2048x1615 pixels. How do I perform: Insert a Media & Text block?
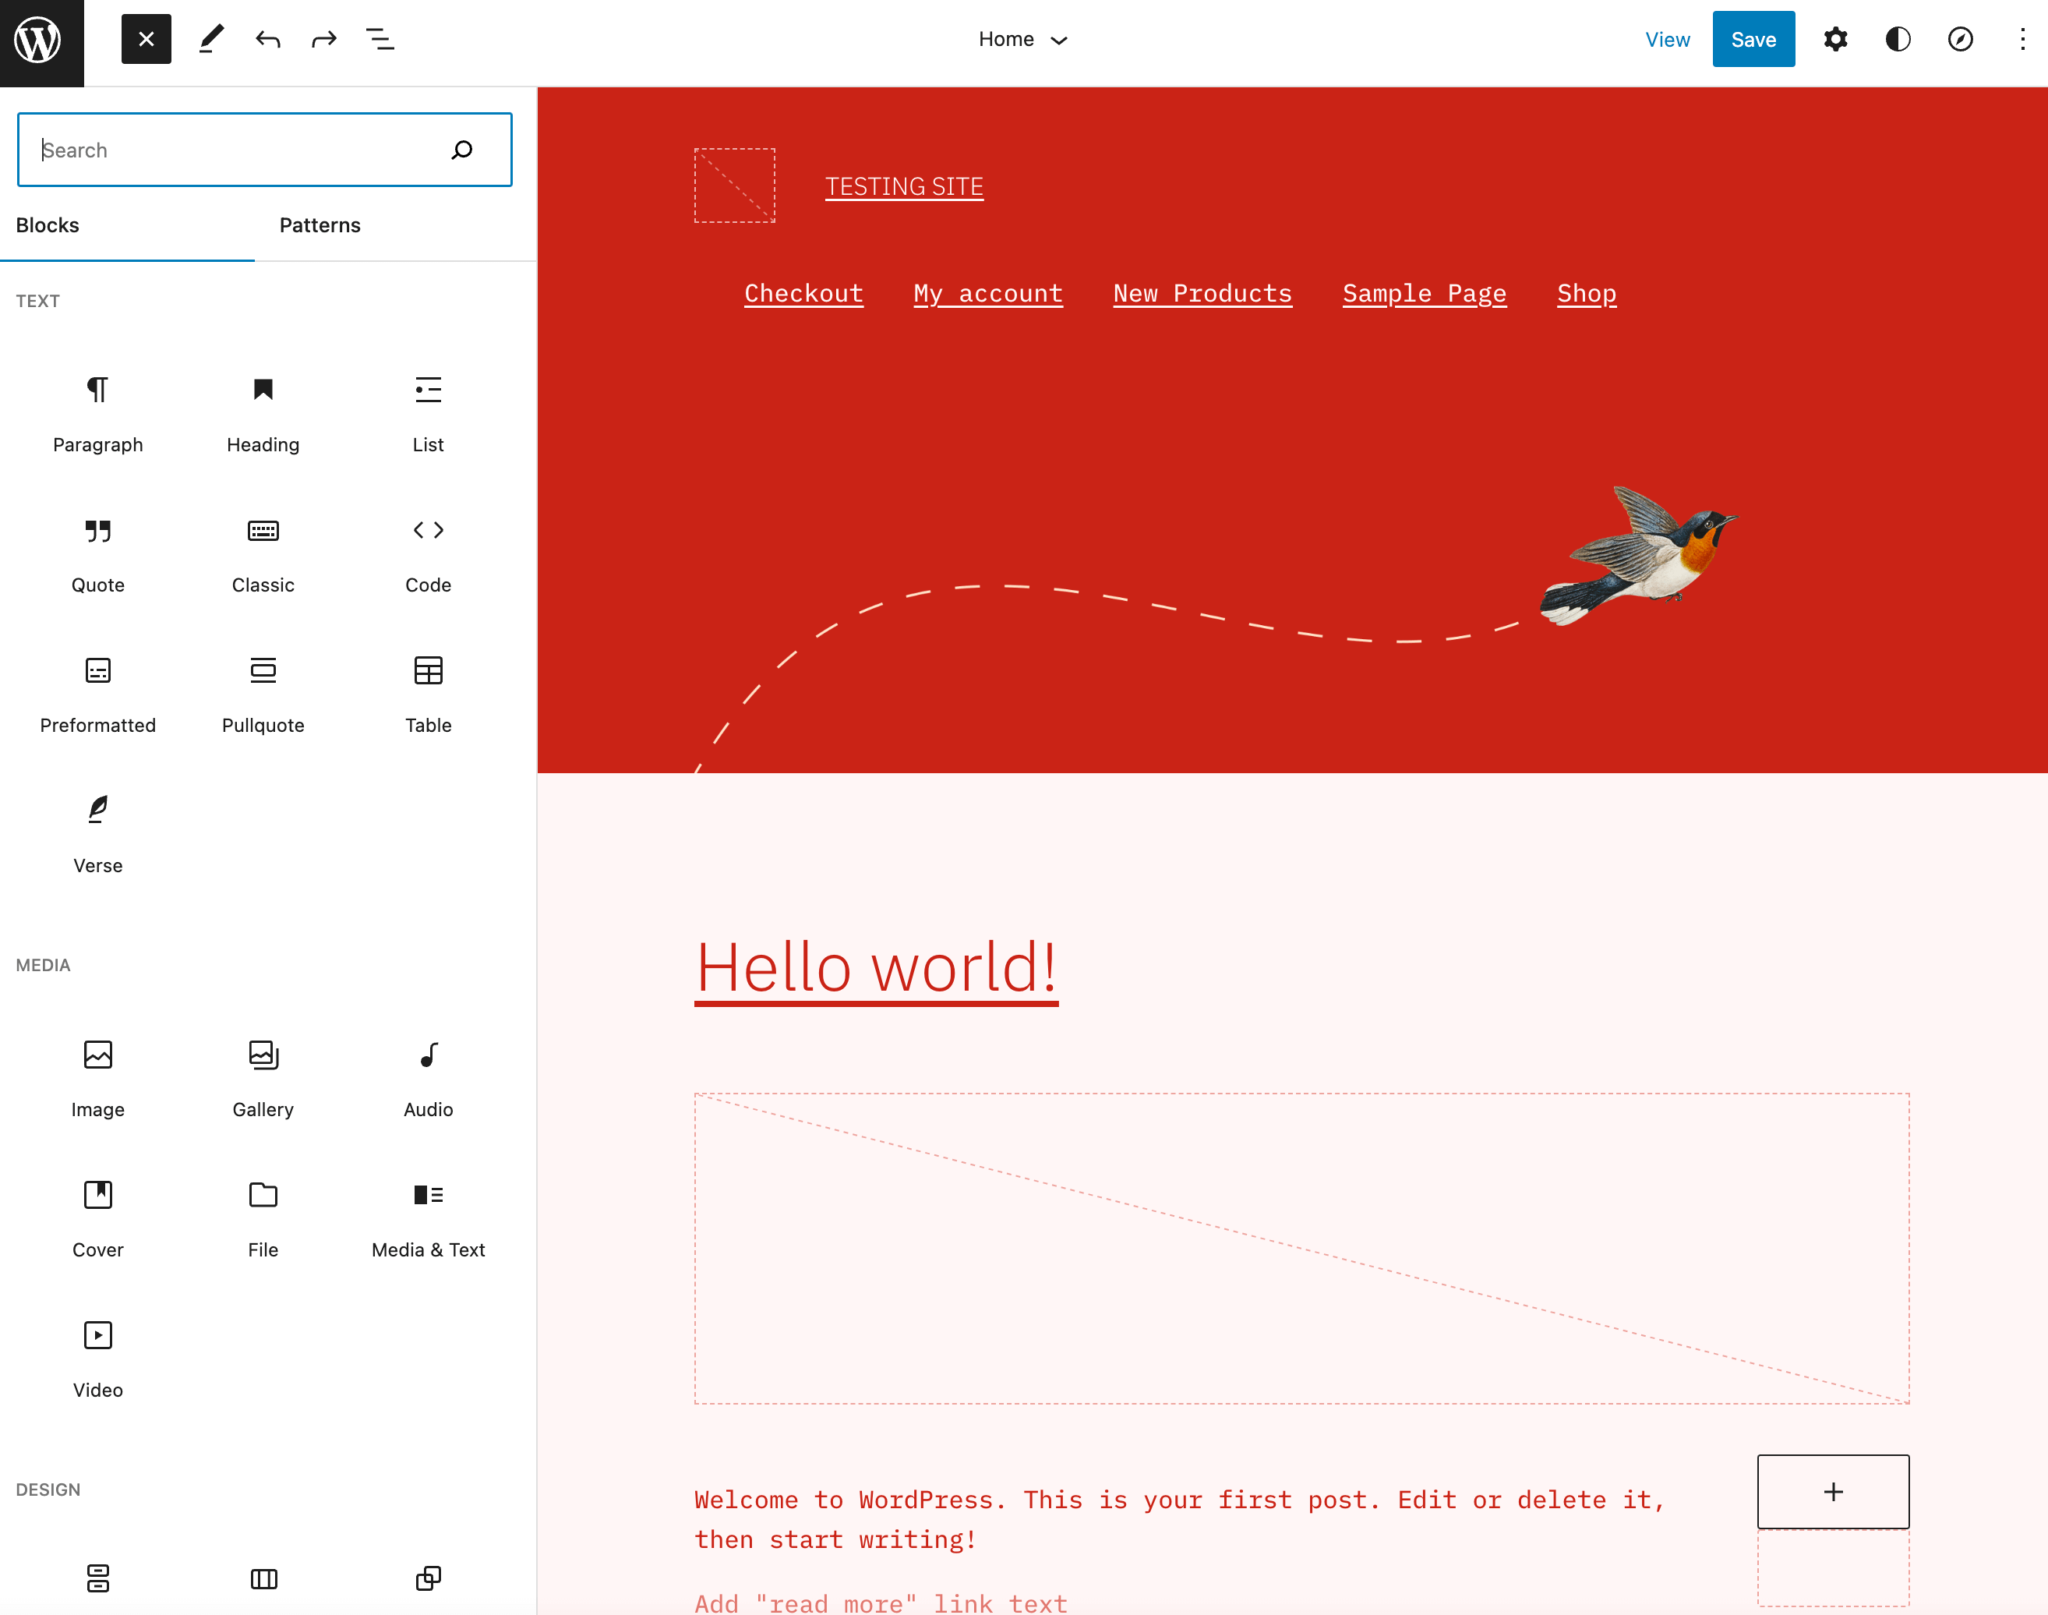point(428,1218)
